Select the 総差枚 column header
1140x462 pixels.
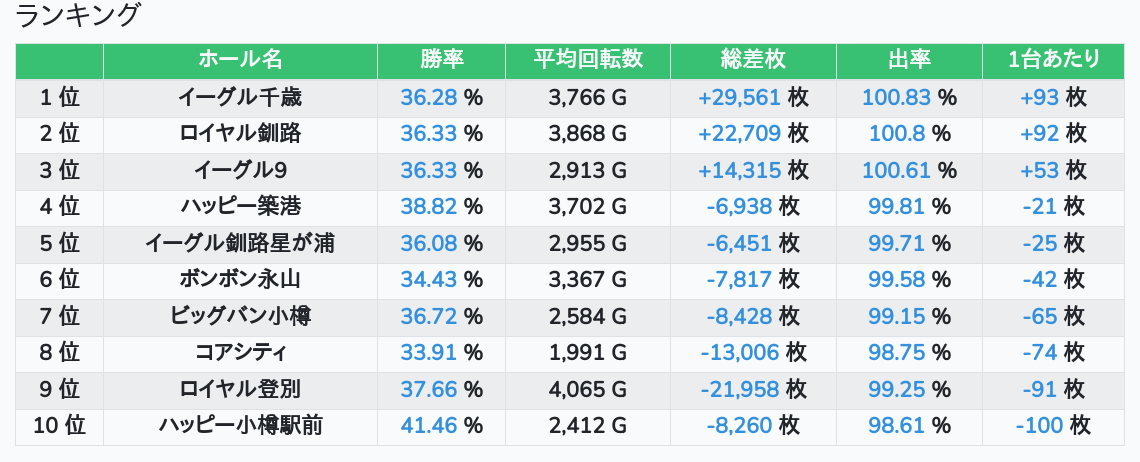pyautogui.click(x=753, y=60)
